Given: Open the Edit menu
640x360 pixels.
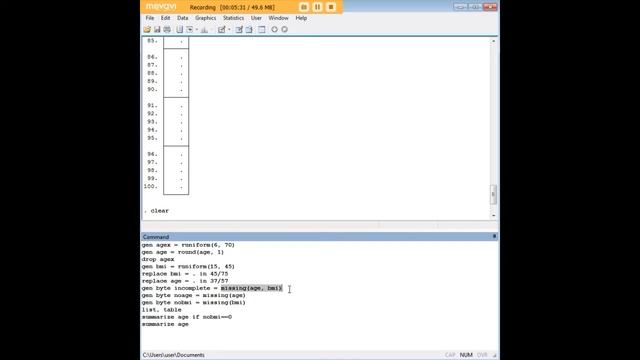Looking at the screenshot, I should pos(165,18).
